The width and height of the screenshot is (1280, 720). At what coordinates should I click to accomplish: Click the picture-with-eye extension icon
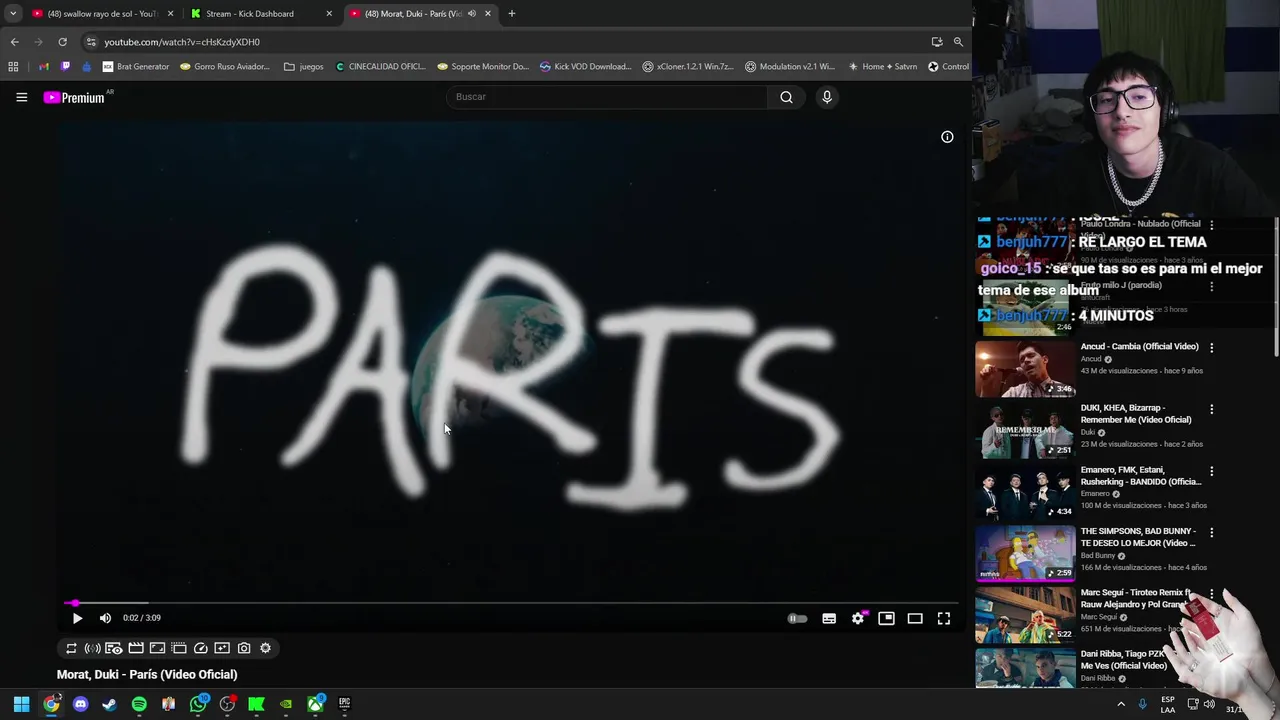point(114,648)
